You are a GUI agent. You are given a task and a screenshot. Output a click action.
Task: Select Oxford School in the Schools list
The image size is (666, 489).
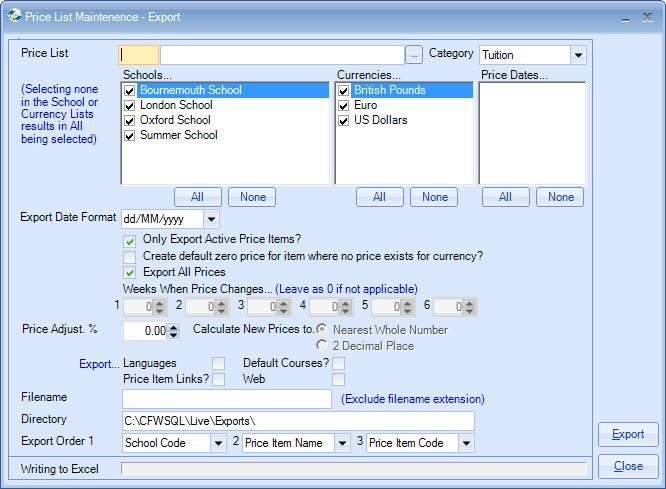(175, 120)
